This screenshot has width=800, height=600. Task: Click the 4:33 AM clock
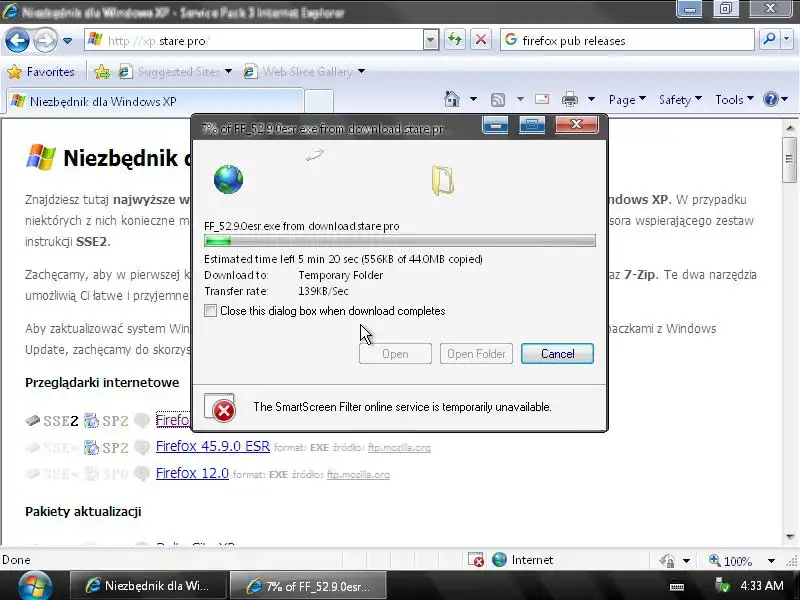762,585
